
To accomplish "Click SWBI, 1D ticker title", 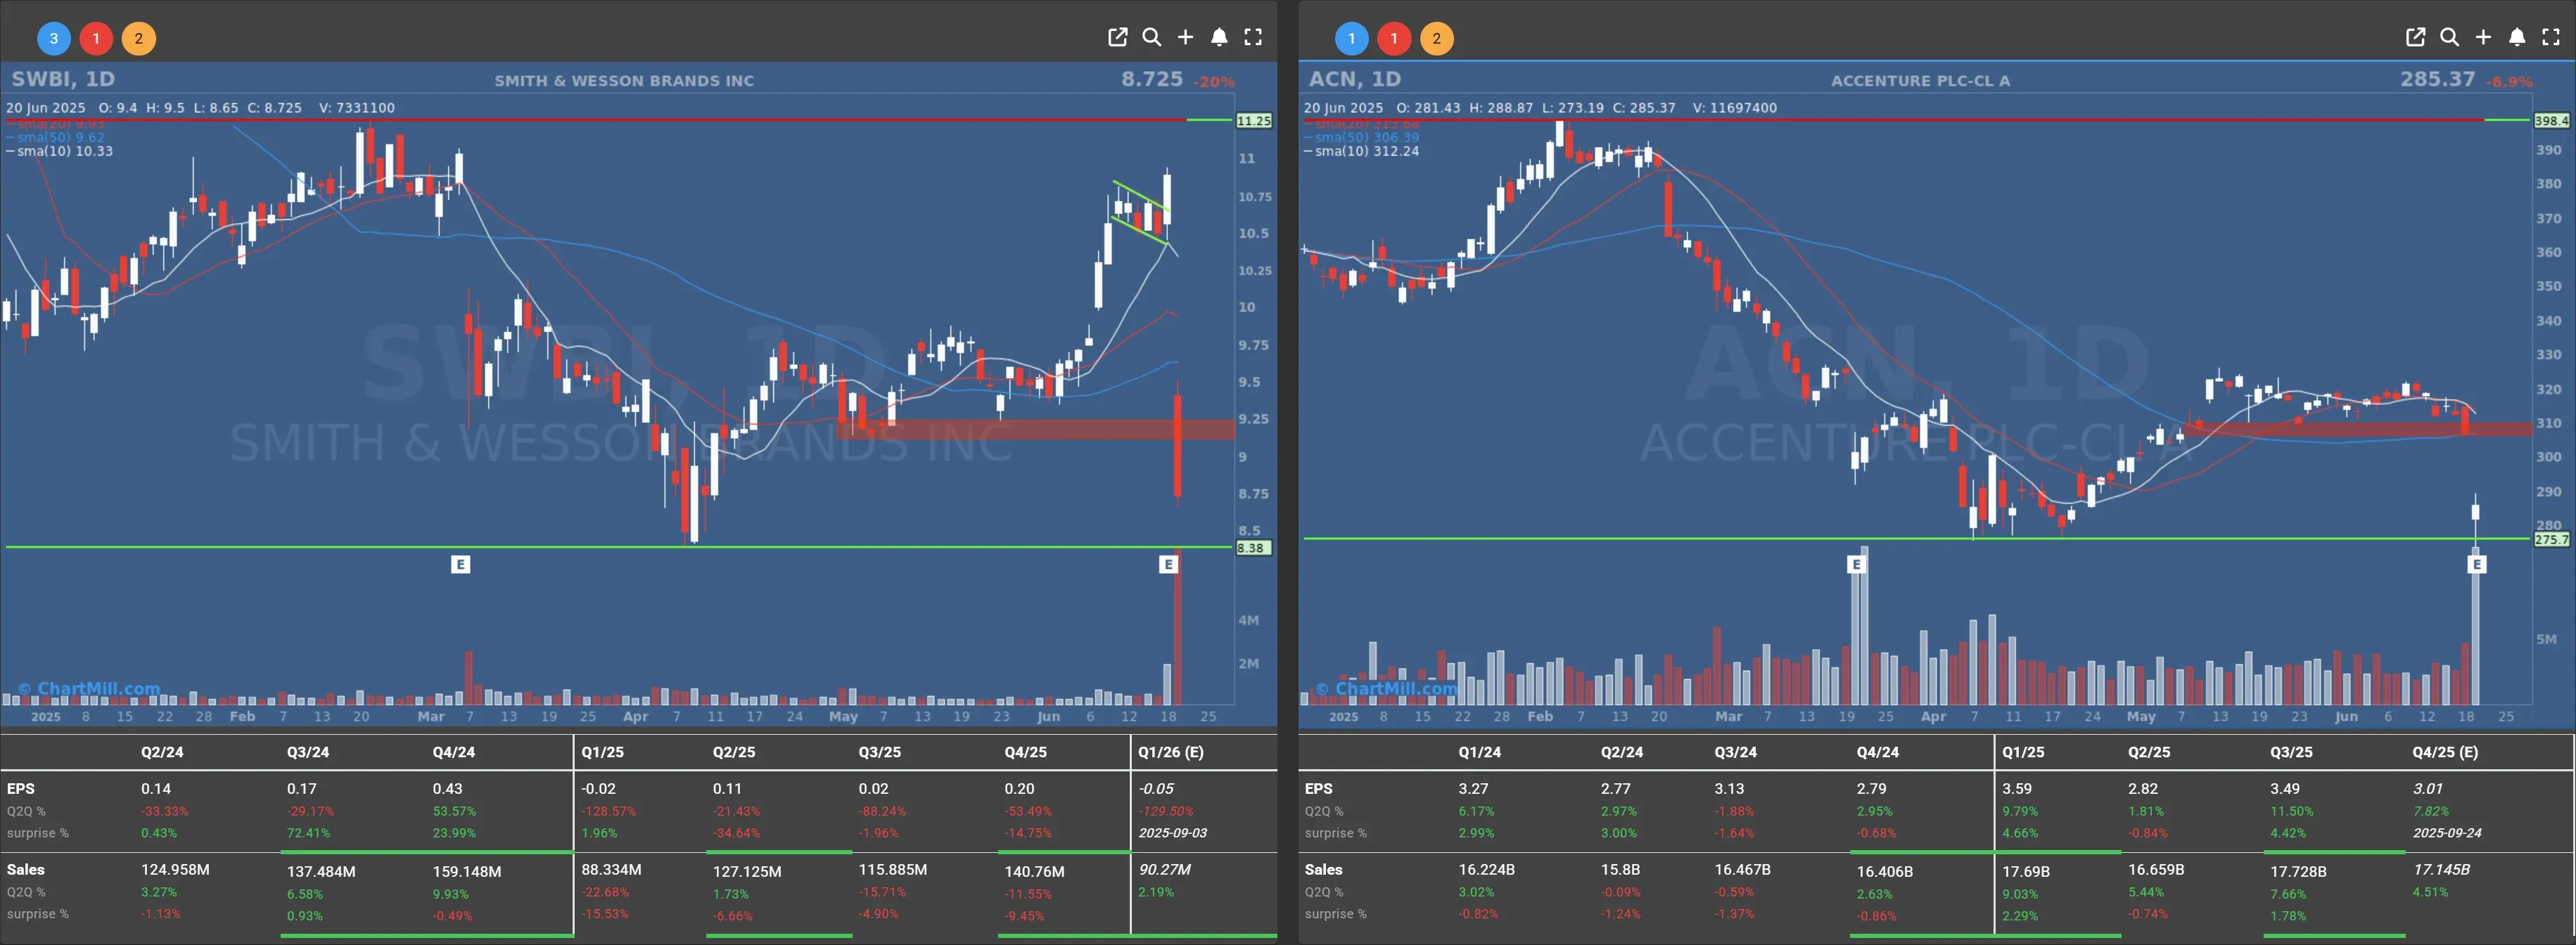I will coord(63,79).
